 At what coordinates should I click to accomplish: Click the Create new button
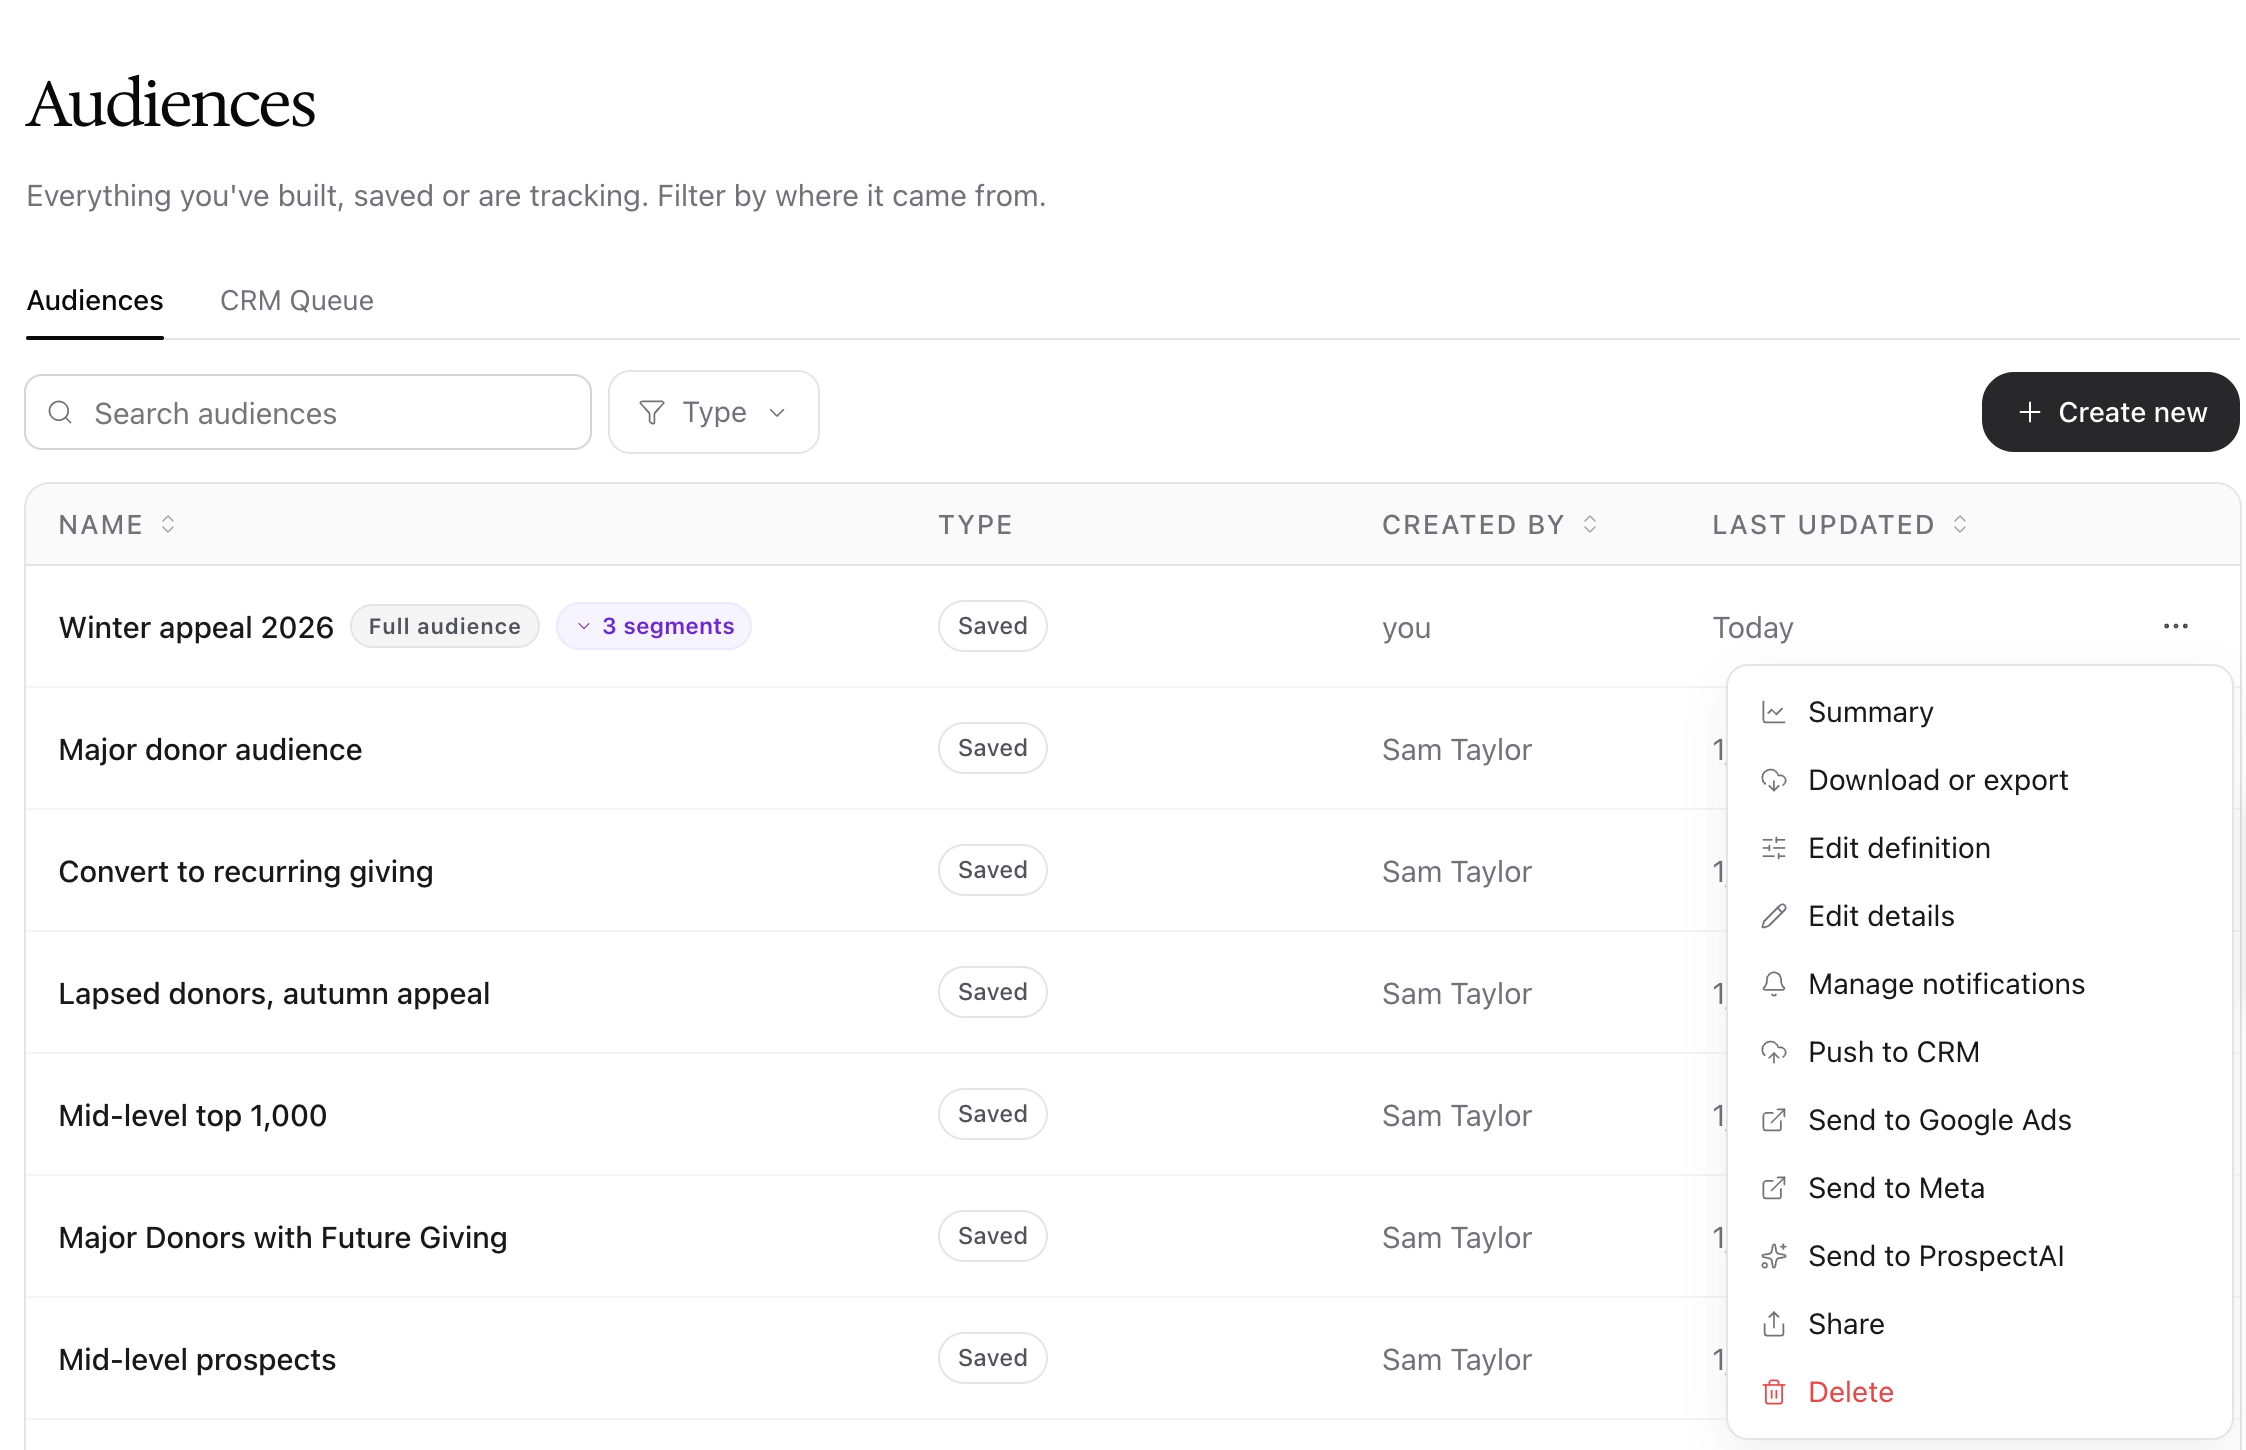point(2111,412)
